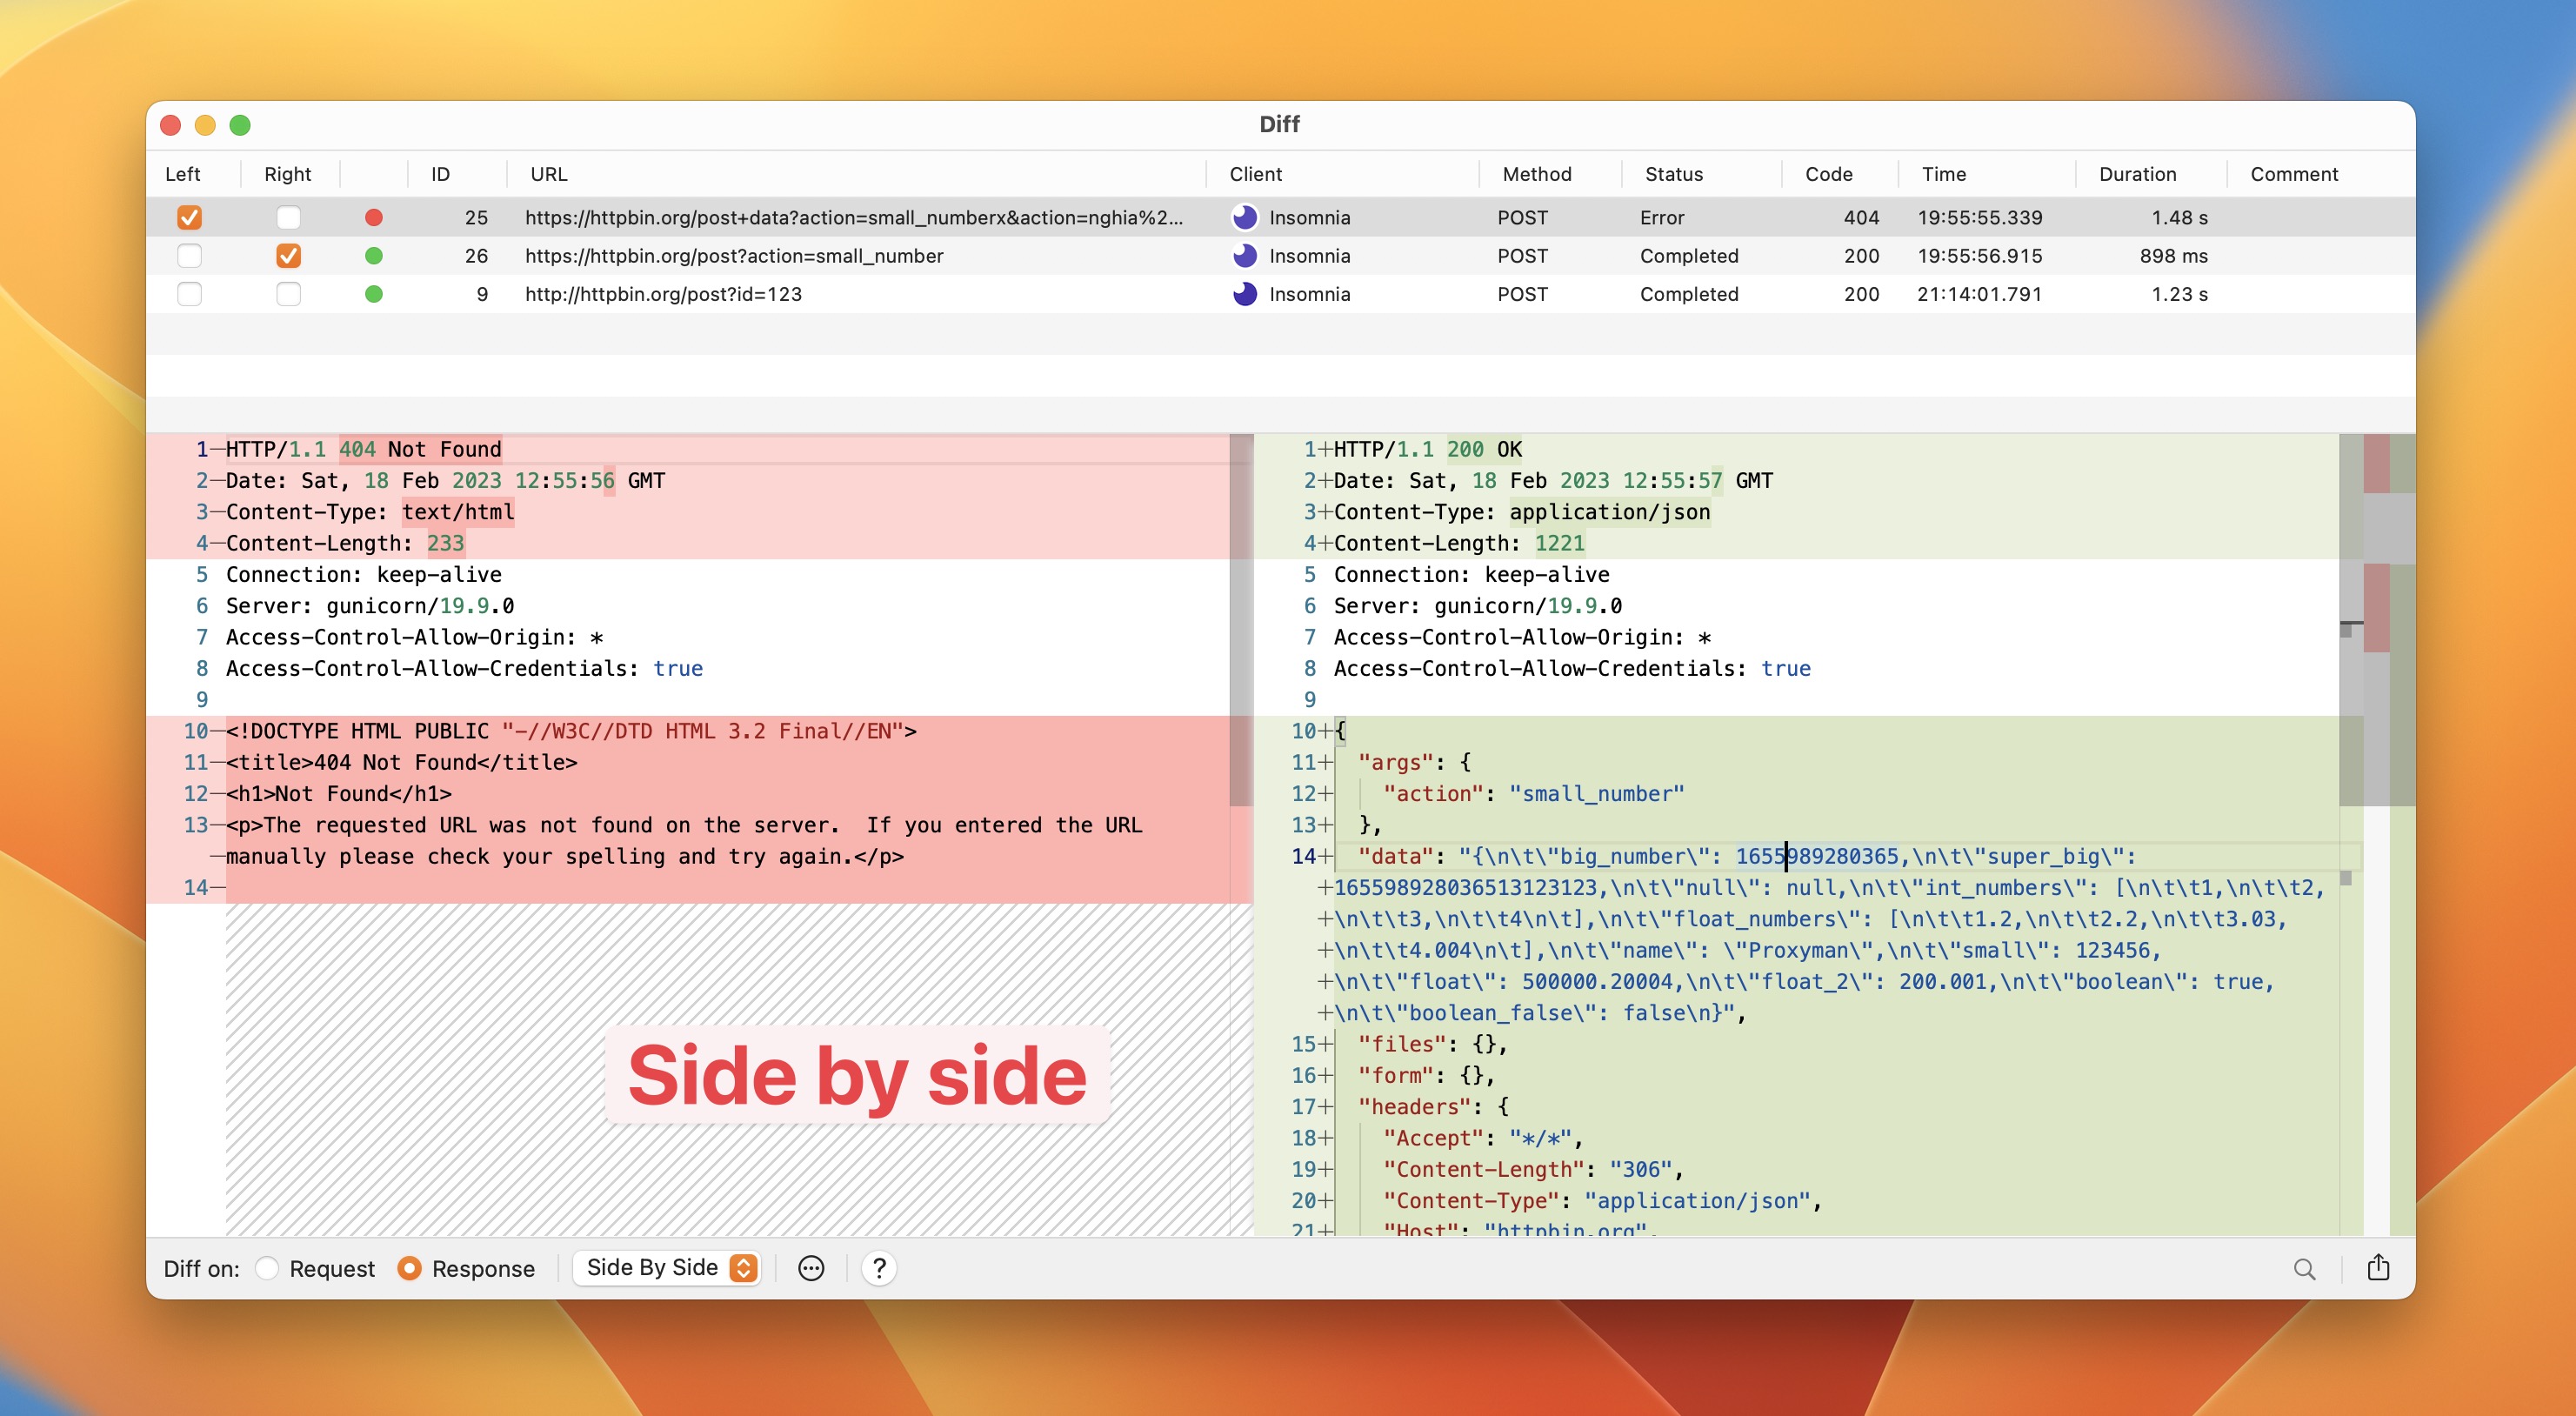Click the search magnifier icon
Screen dimensions: 2576x1416
click(x=2304, y=1268)
